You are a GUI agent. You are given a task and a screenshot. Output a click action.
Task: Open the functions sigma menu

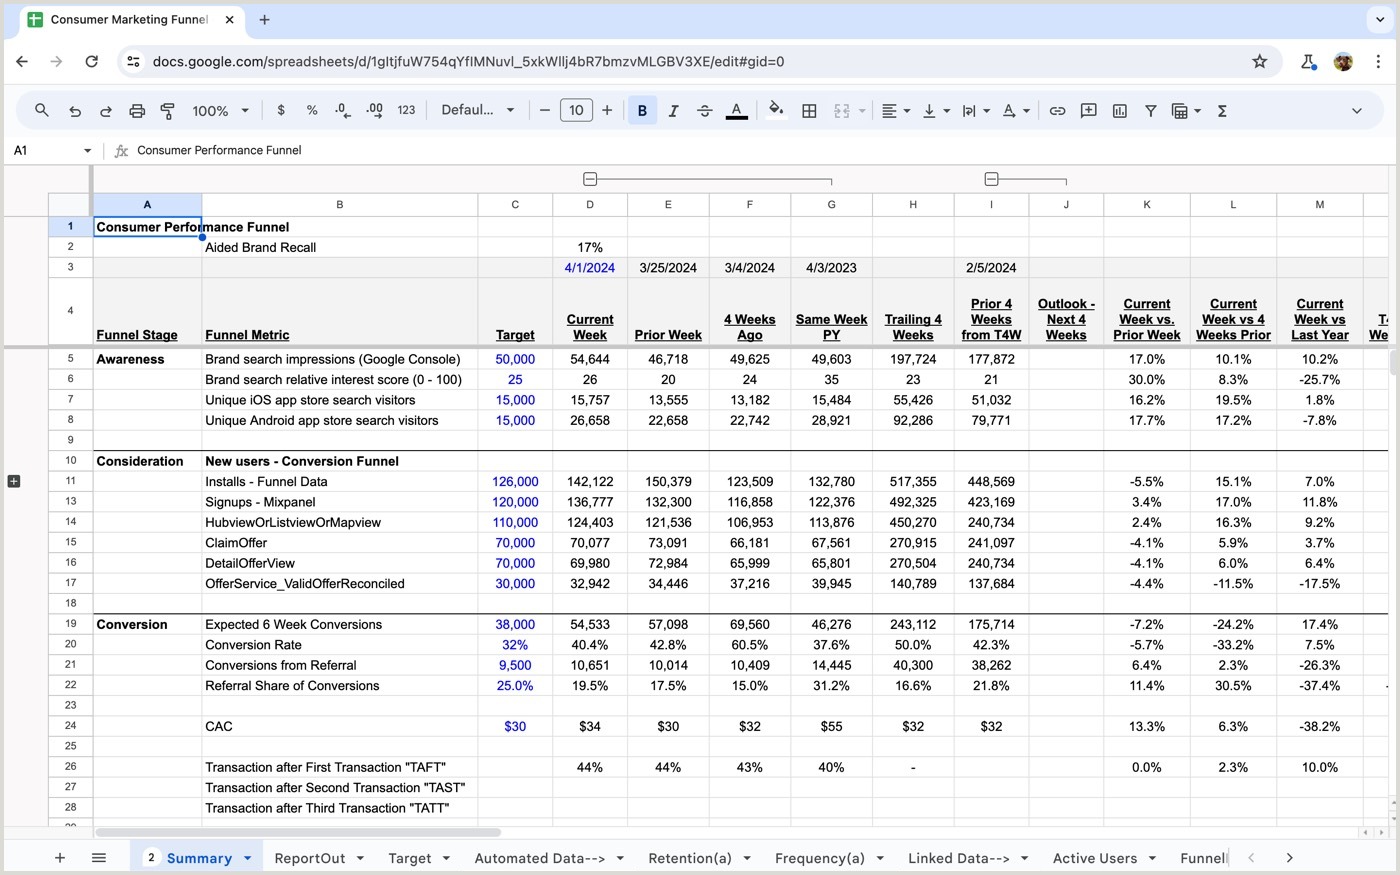[x=1222, y=111]
